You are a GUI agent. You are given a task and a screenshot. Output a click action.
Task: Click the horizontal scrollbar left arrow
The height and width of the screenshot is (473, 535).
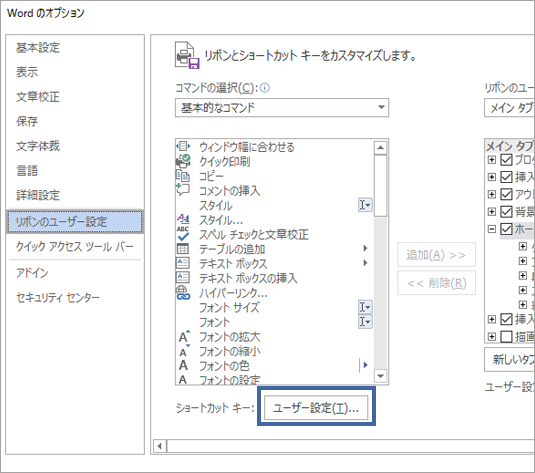(160, 446)
